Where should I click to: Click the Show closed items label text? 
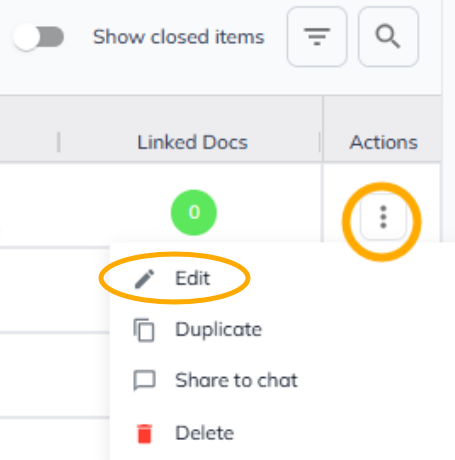pos(178,37)
